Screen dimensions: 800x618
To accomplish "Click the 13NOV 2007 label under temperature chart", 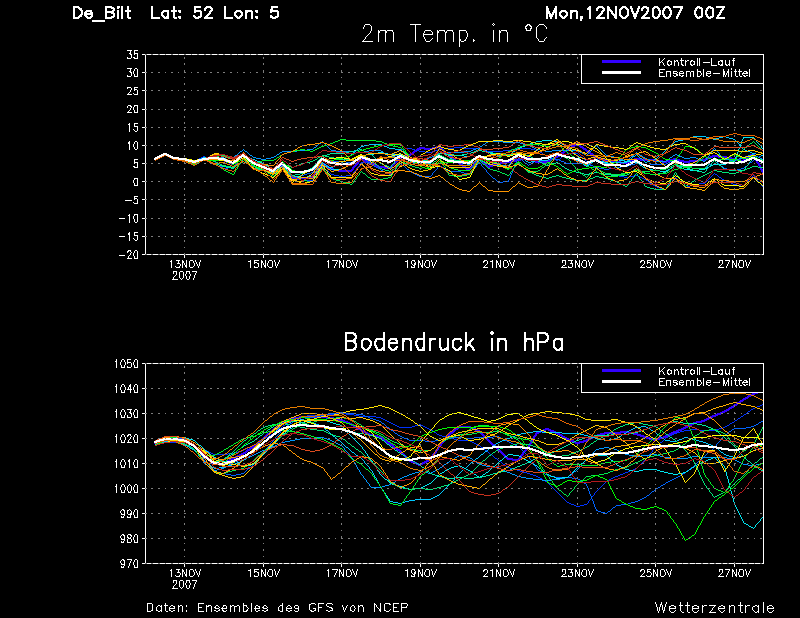I will click(185, 270).
